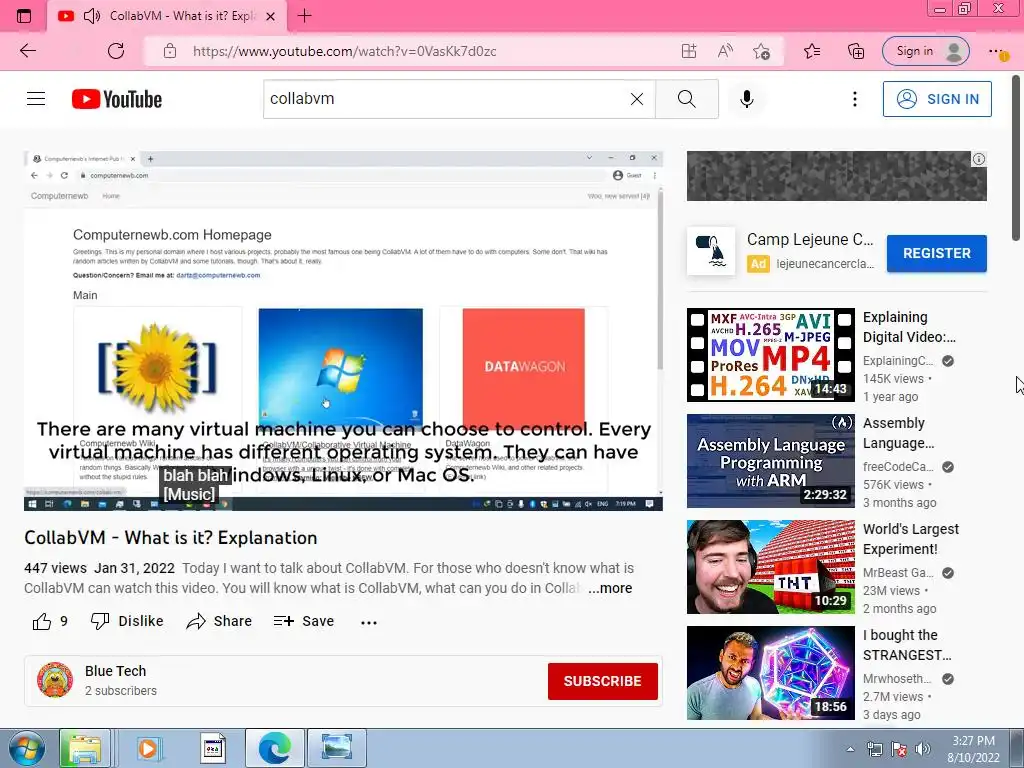
Task: Open World's Largest Experiment thumbnail
Action: [771, 567]
